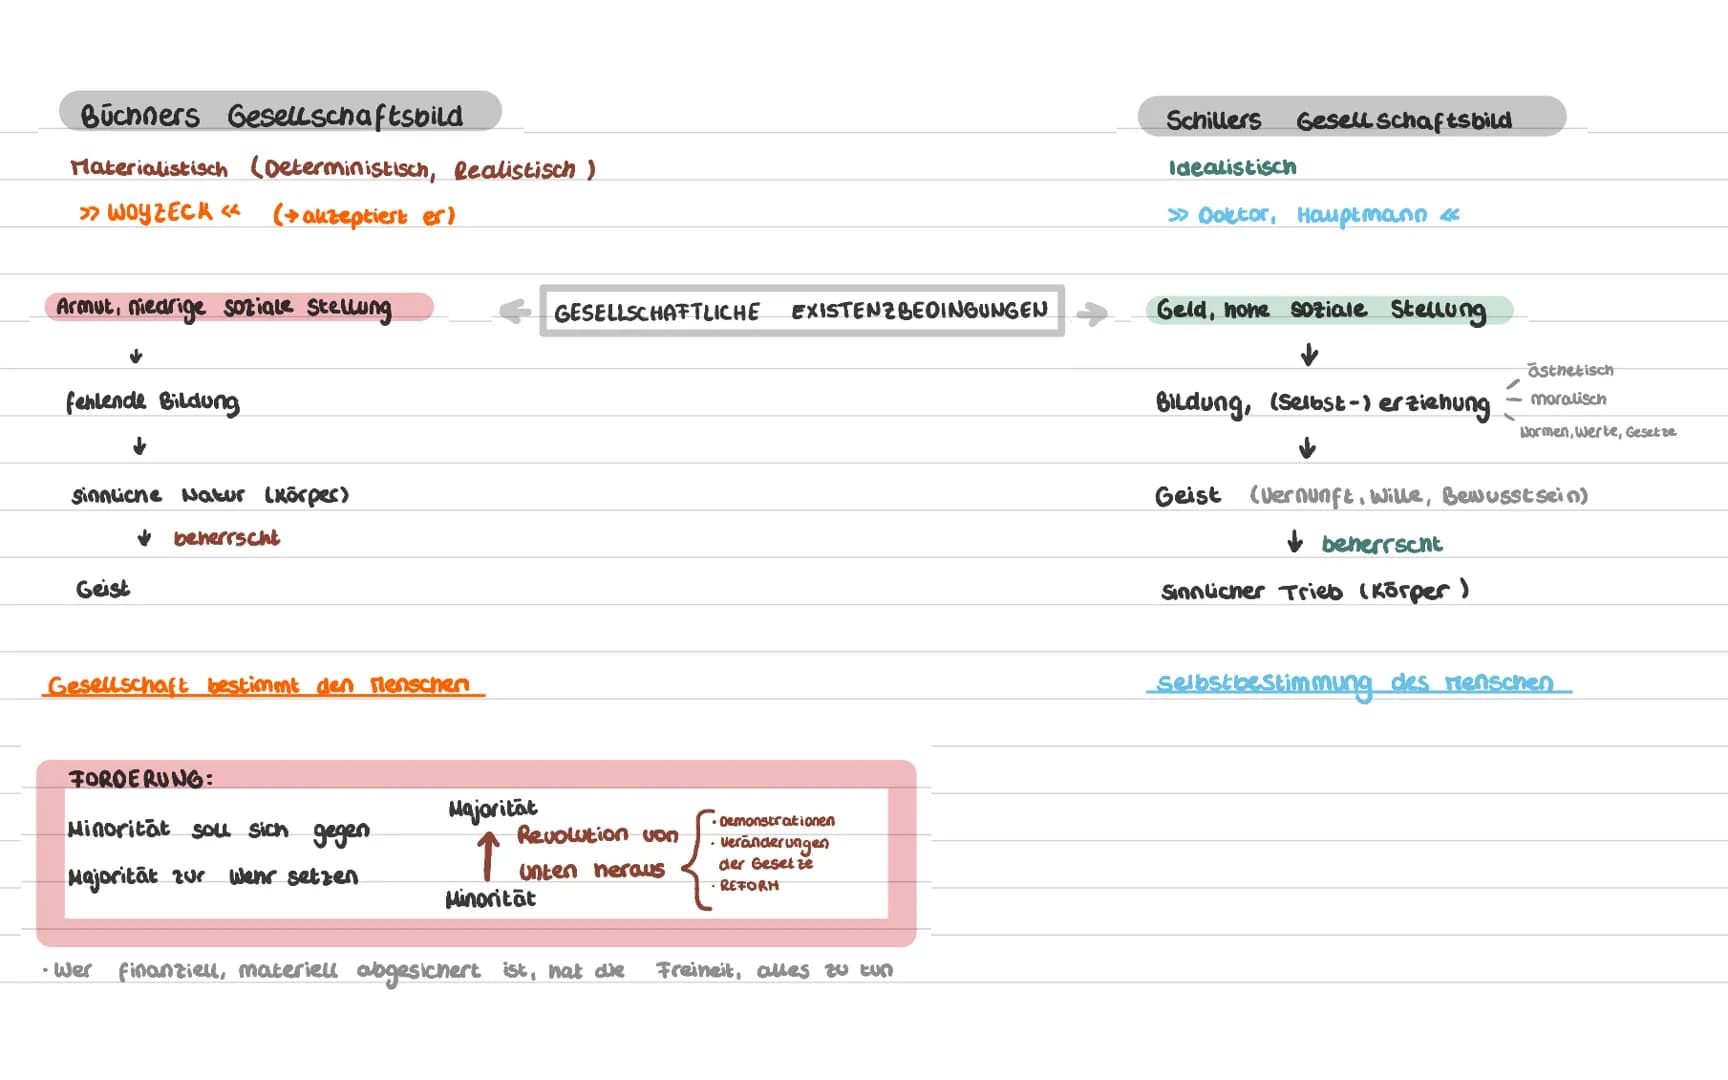This screenshot has height=1080, width=1728.
Task: Click the down arrow under Armut, niedrige soziale Stellung
Action: (136, 356)
